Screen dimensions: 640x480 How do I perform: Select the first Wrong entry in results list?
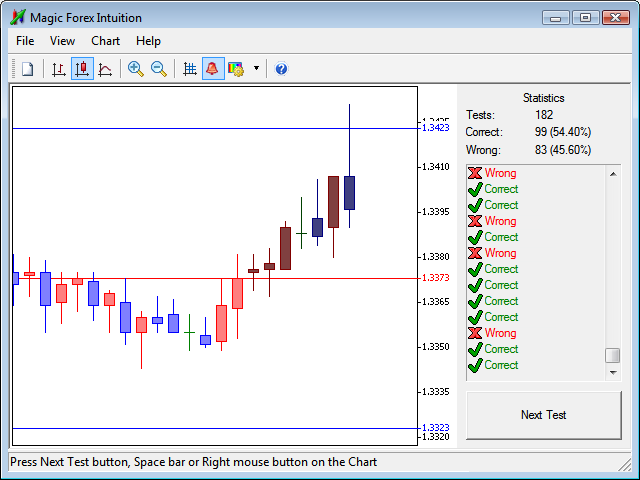pyautogui.click(x=492, y=173)
